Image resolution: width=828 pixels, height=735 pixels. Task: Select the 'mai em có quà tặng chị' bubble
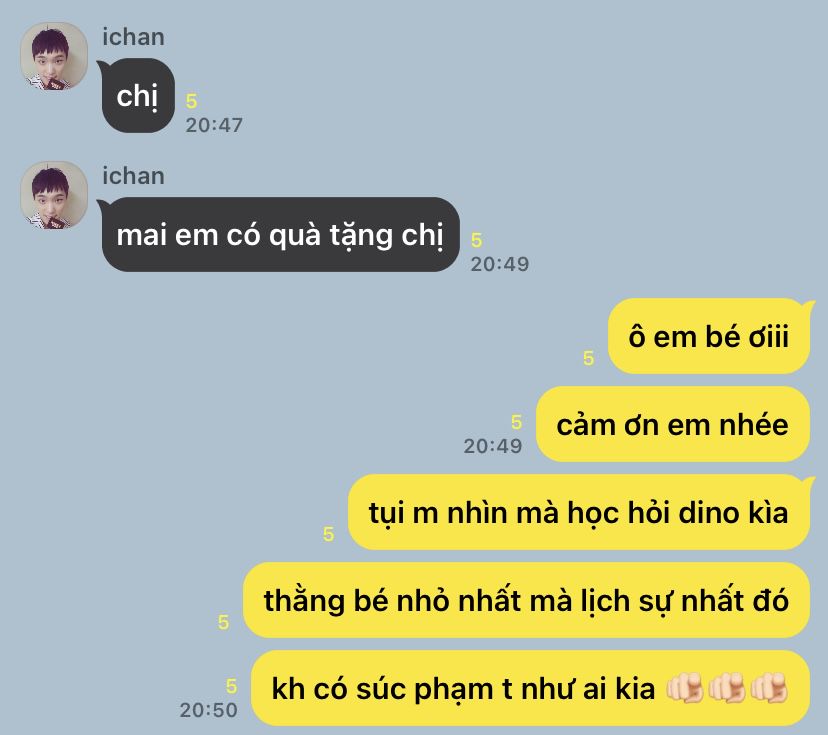point(280,234)
